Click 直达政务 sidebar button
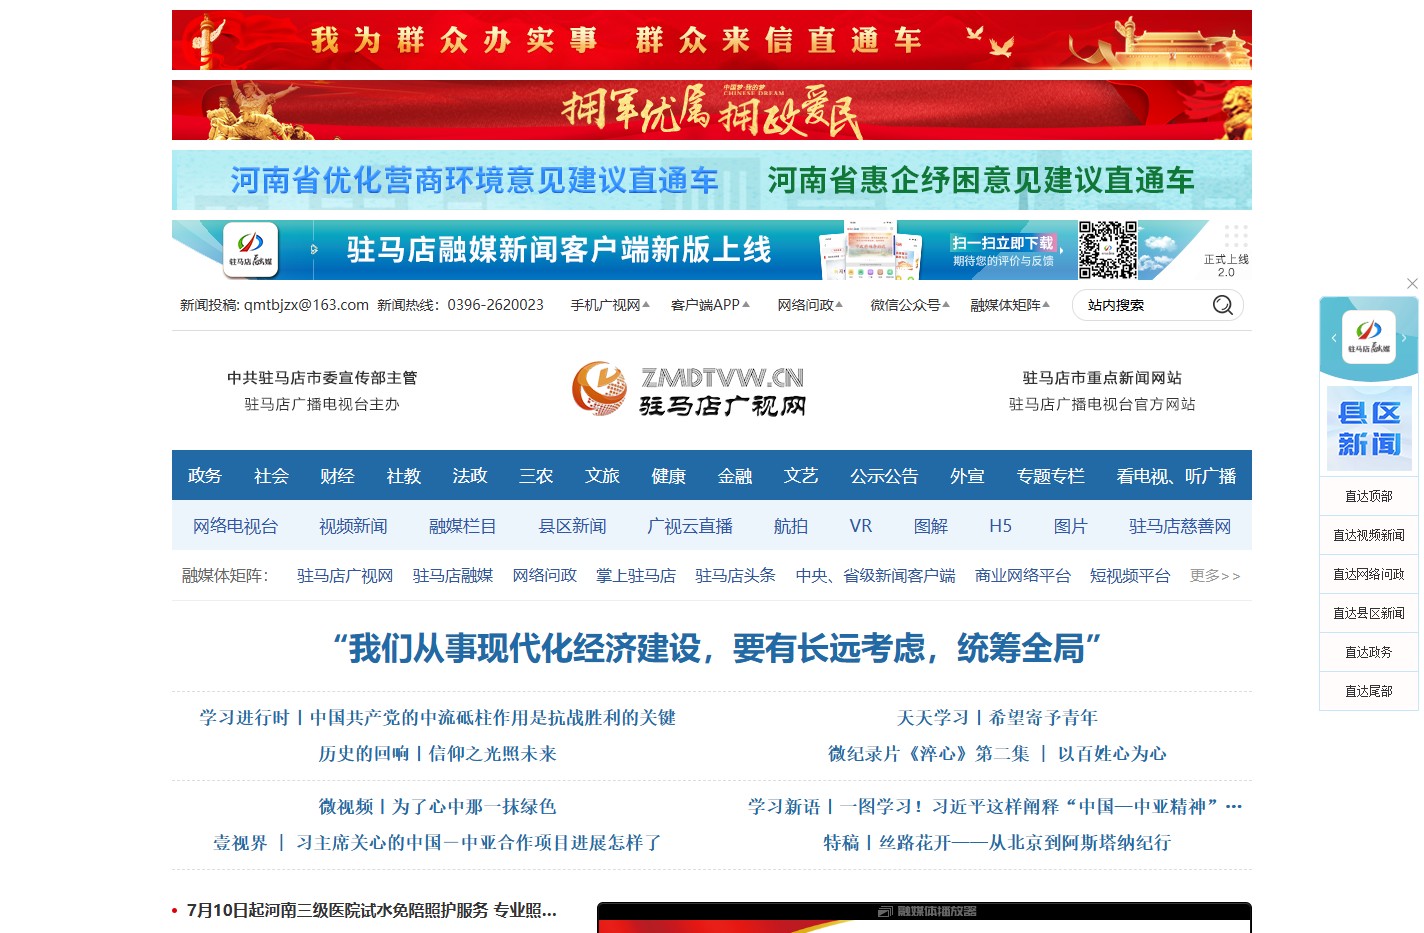 pos(1369,652)
